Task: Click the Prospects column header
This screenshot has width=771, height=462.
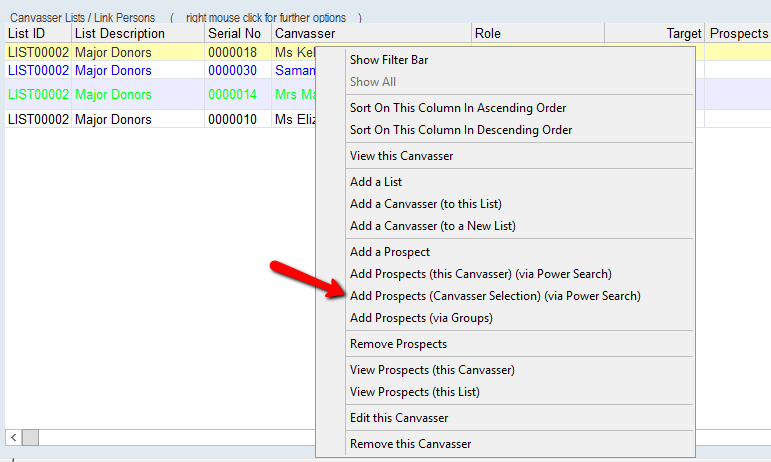Action: pos(738,33)
